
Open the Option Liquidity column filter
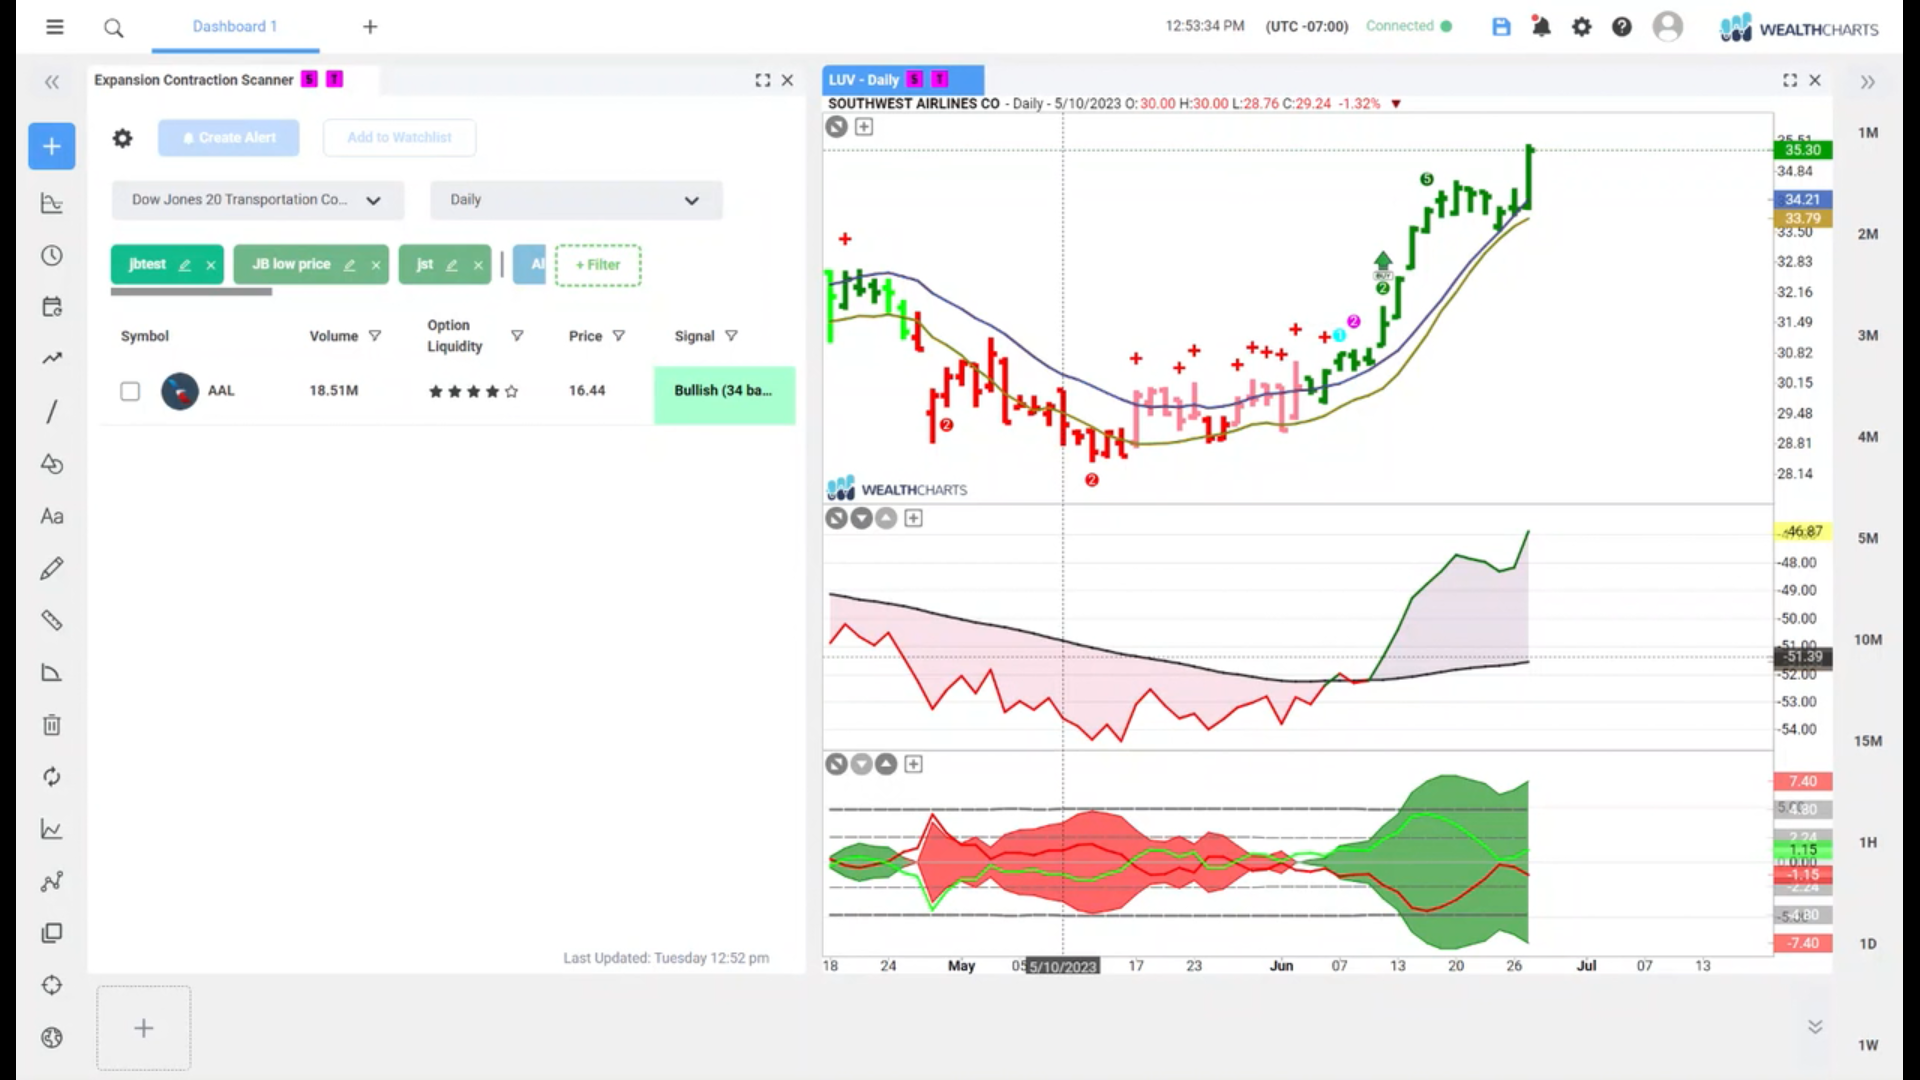(x=517, y=336)
